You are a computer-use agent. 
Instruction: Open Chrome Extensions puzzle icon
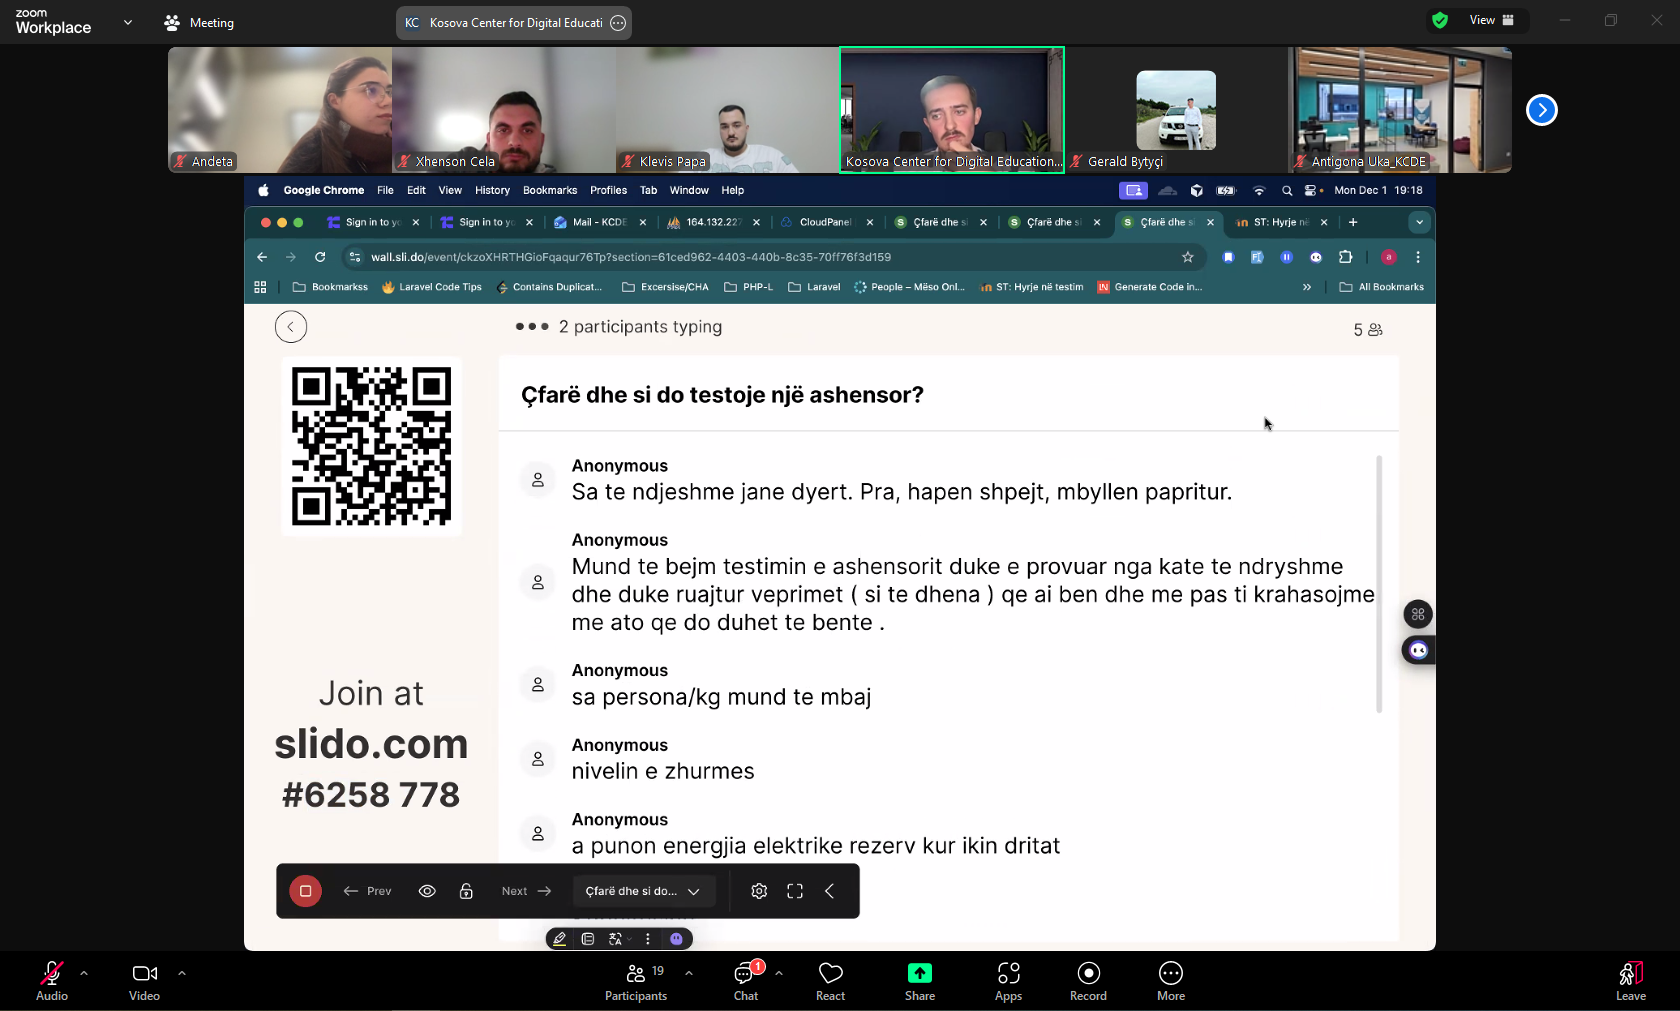pyautogui.click(x=1347, y=257)
